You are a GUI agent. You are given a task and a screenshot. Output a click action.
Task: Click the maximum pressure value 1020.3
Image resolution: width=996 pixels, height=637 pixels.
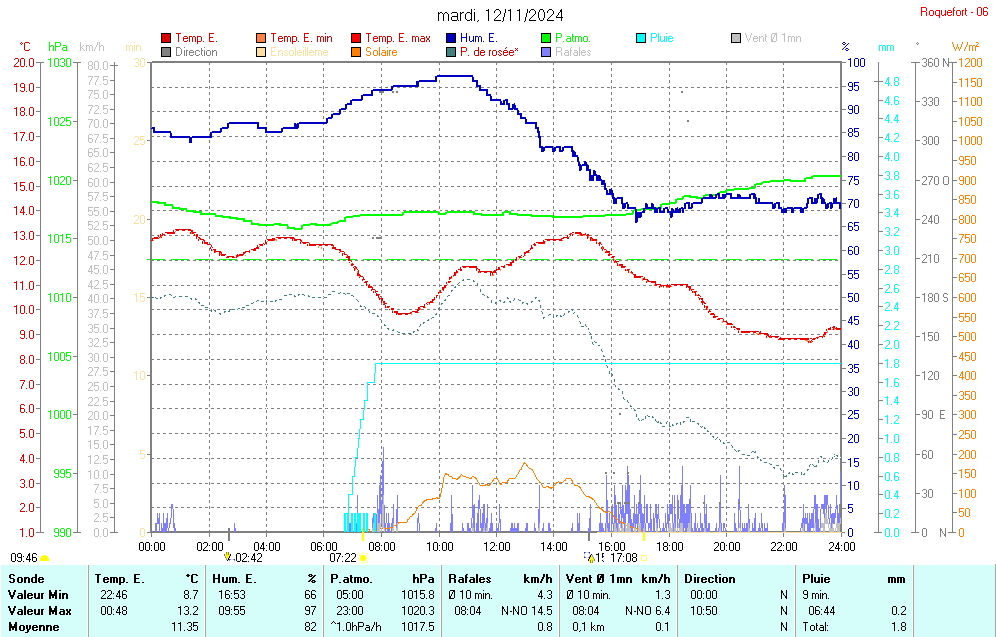coord(418,611)
